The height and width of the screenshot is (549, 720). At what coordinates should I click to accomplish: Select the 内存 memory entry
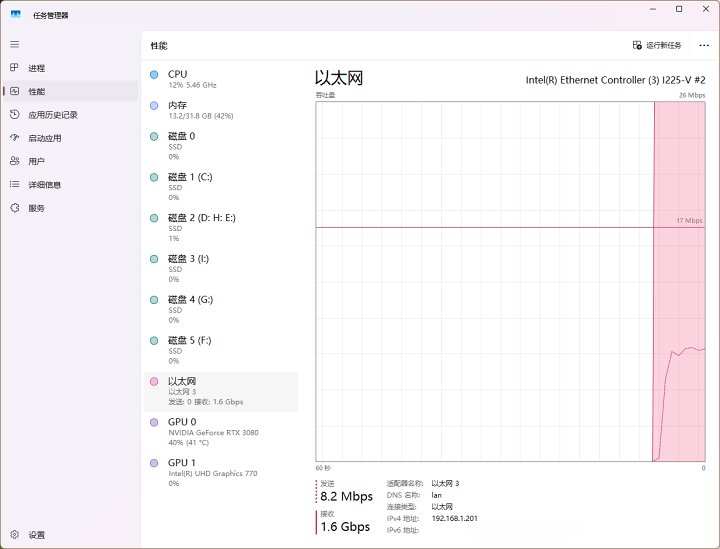221,110
